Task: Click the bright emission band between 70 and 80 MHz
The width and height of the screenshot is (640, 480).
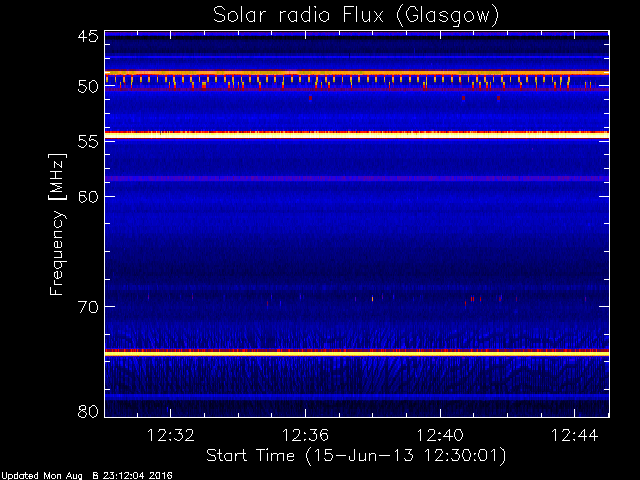Action: click(x=357, y=352)
